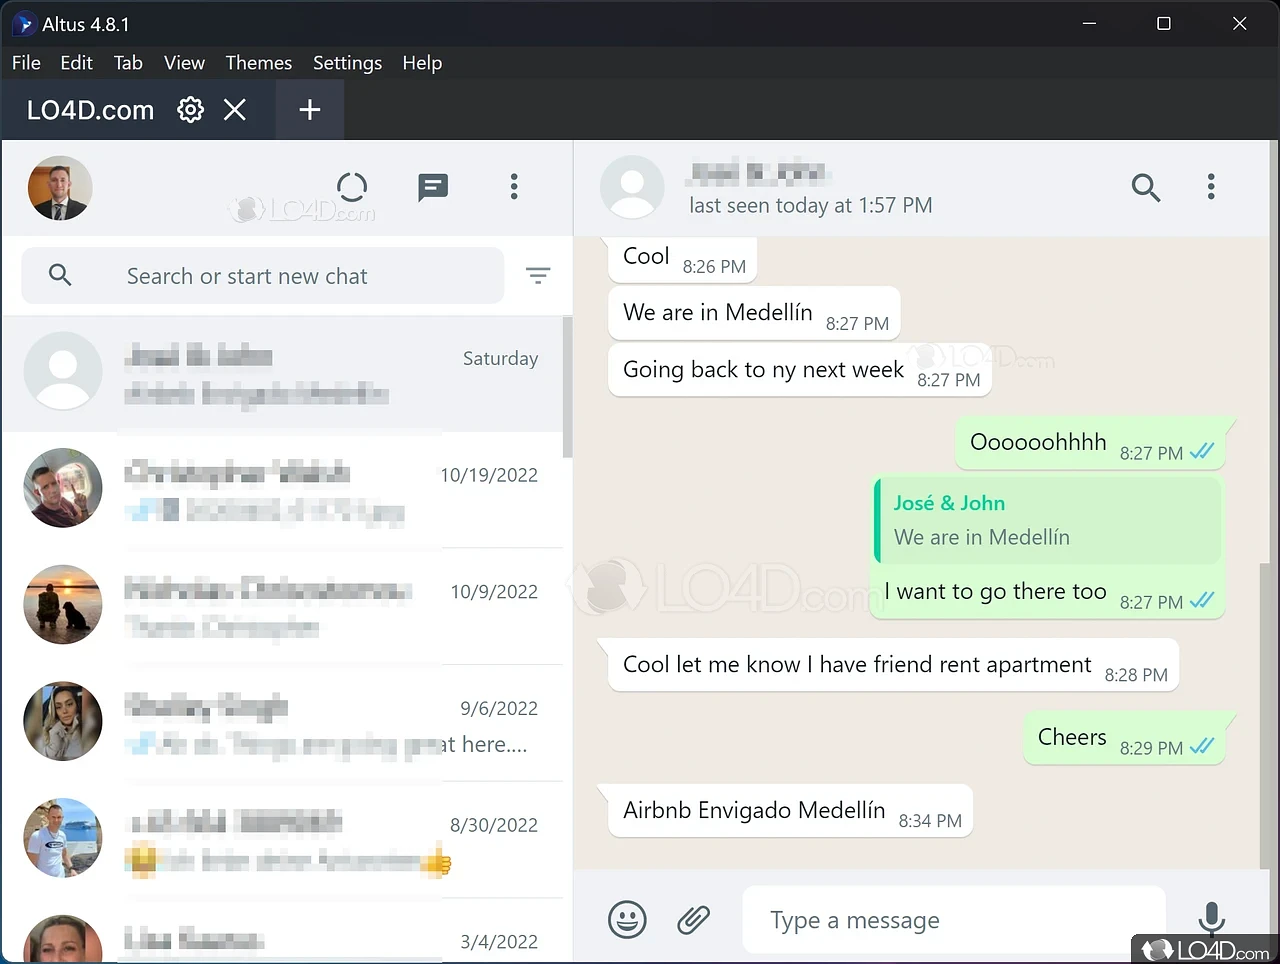Search within the conversation using magnifier icon
This screenshot has height=964, width=1280.
click(x=1146, y=187)
